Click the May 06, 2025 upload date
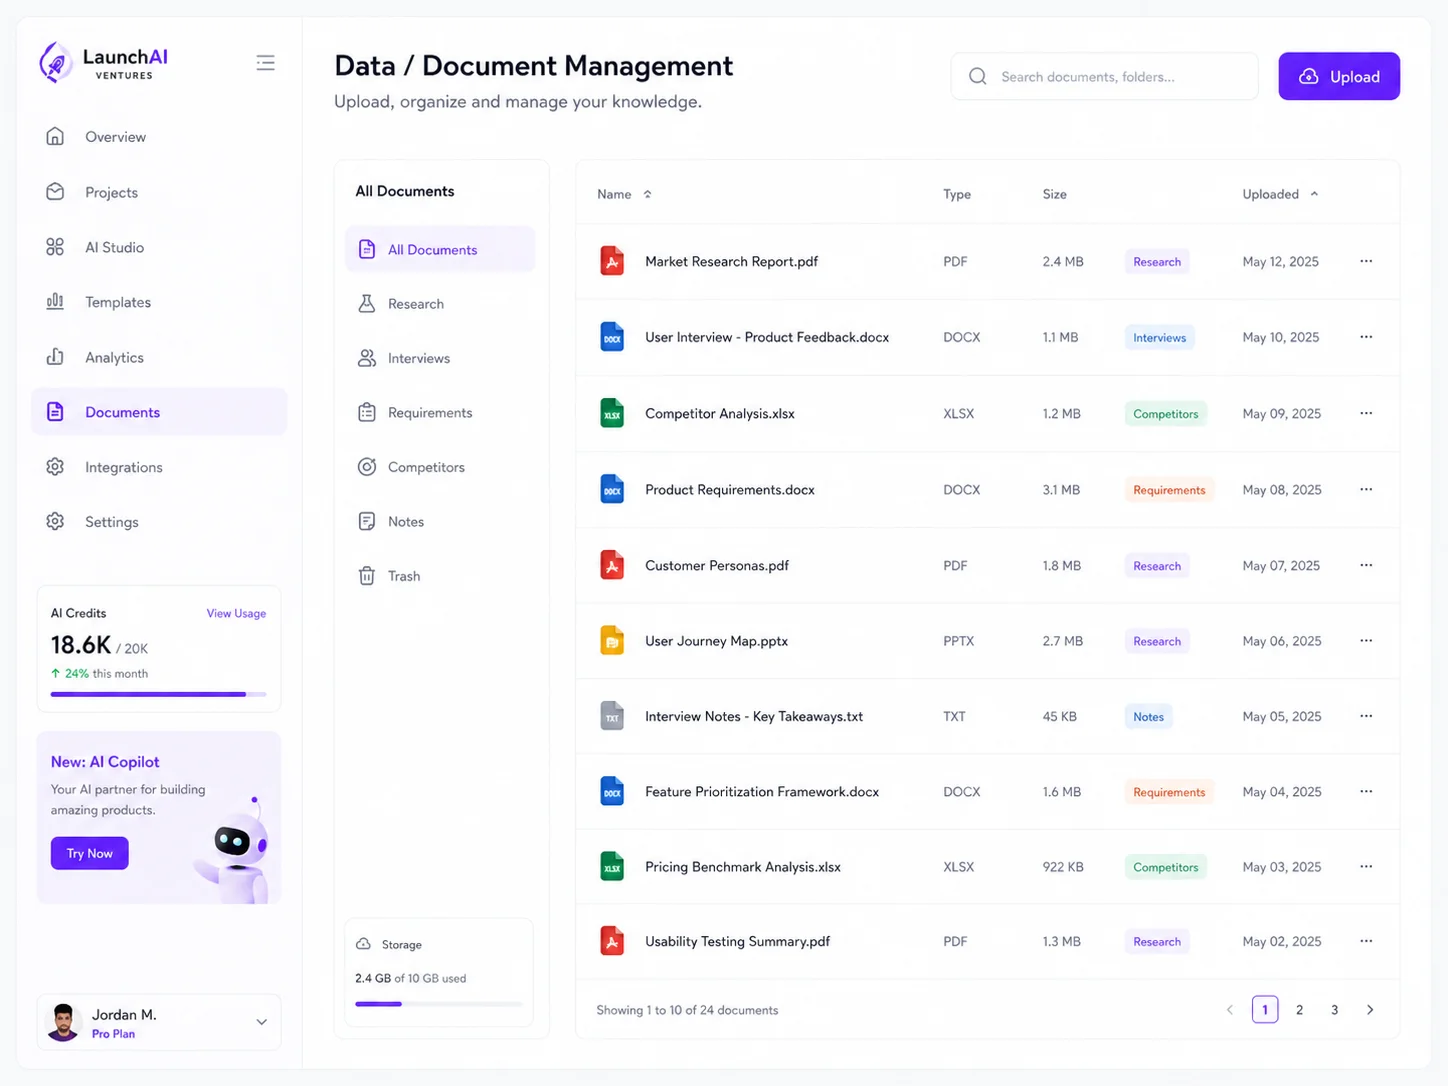Screen dimensions: 1448x1086 (1282, 641)
